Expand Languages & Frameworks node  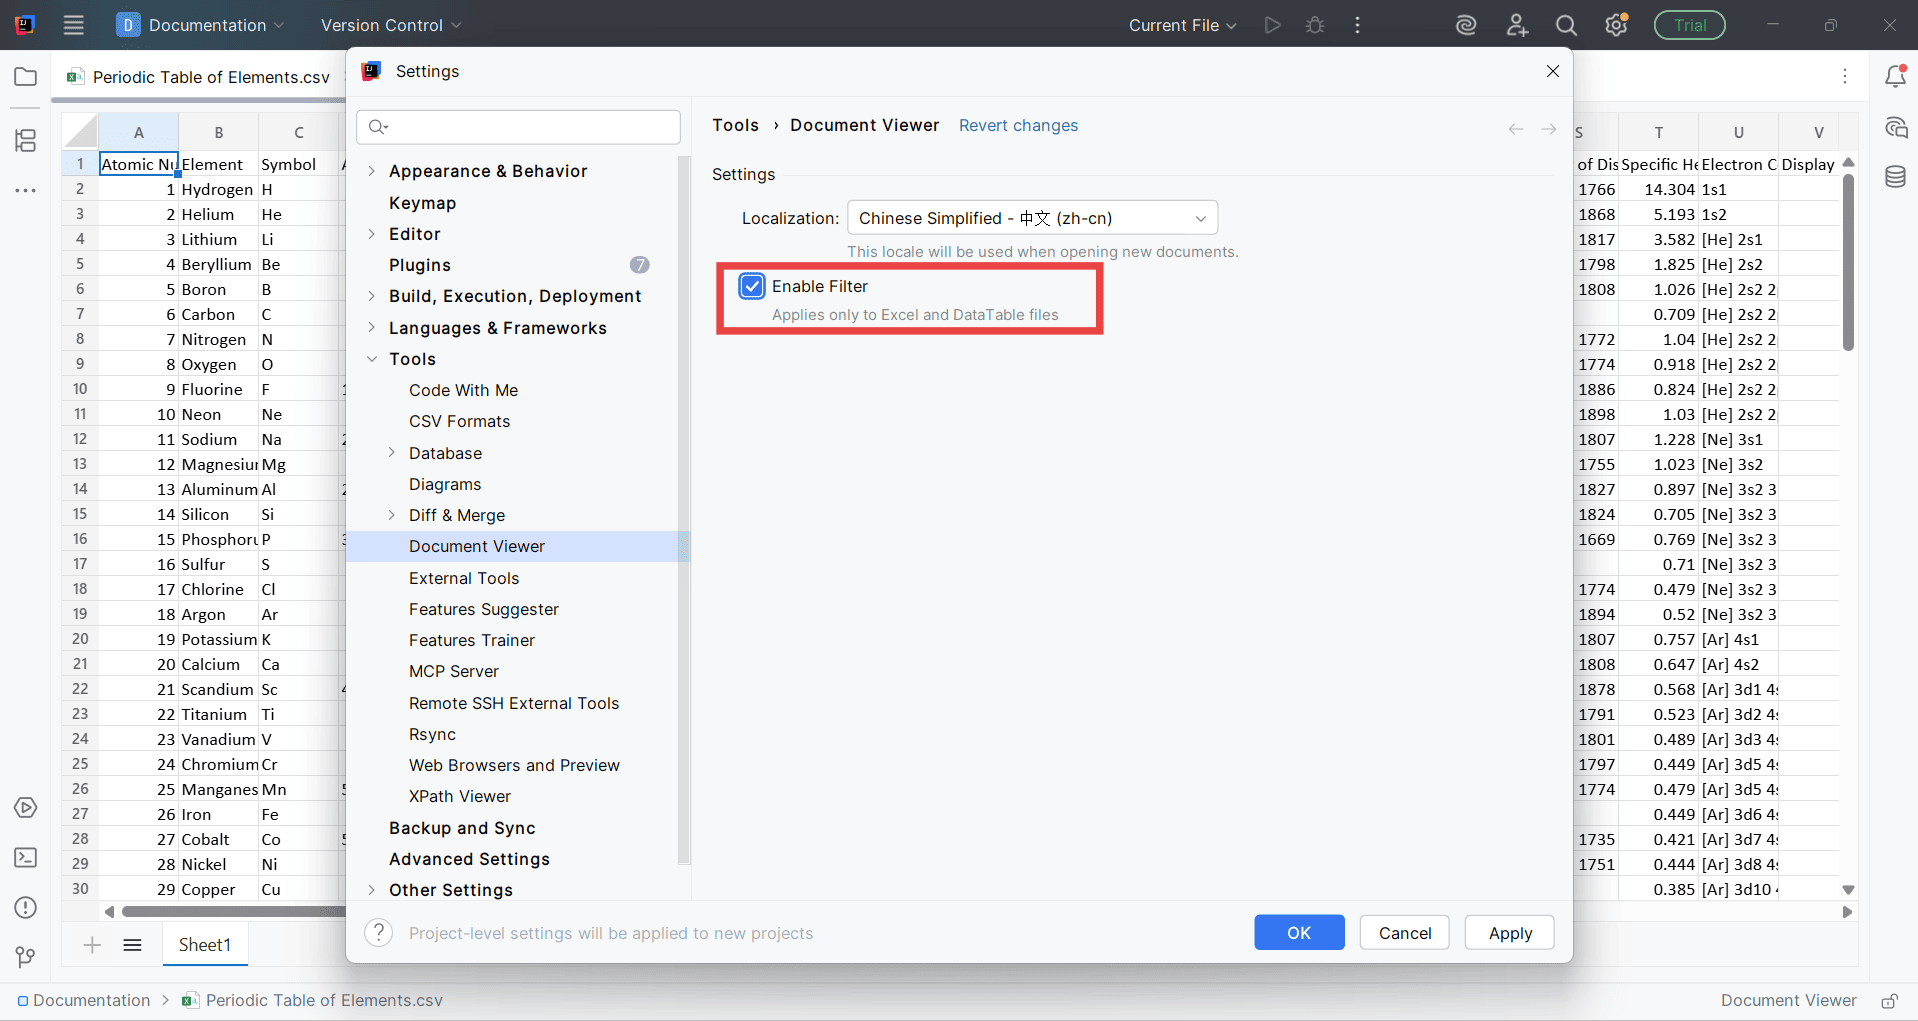(372, 328)
